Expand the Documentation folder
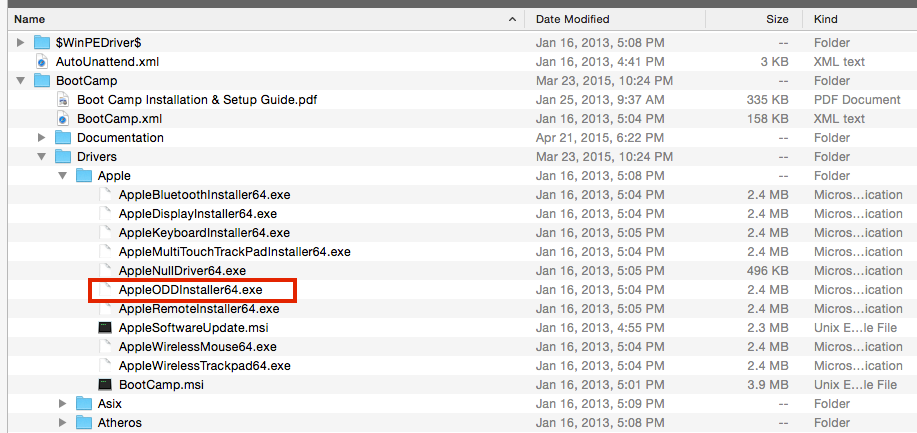This screenshot has height=433, width=917. click(42, 138)
